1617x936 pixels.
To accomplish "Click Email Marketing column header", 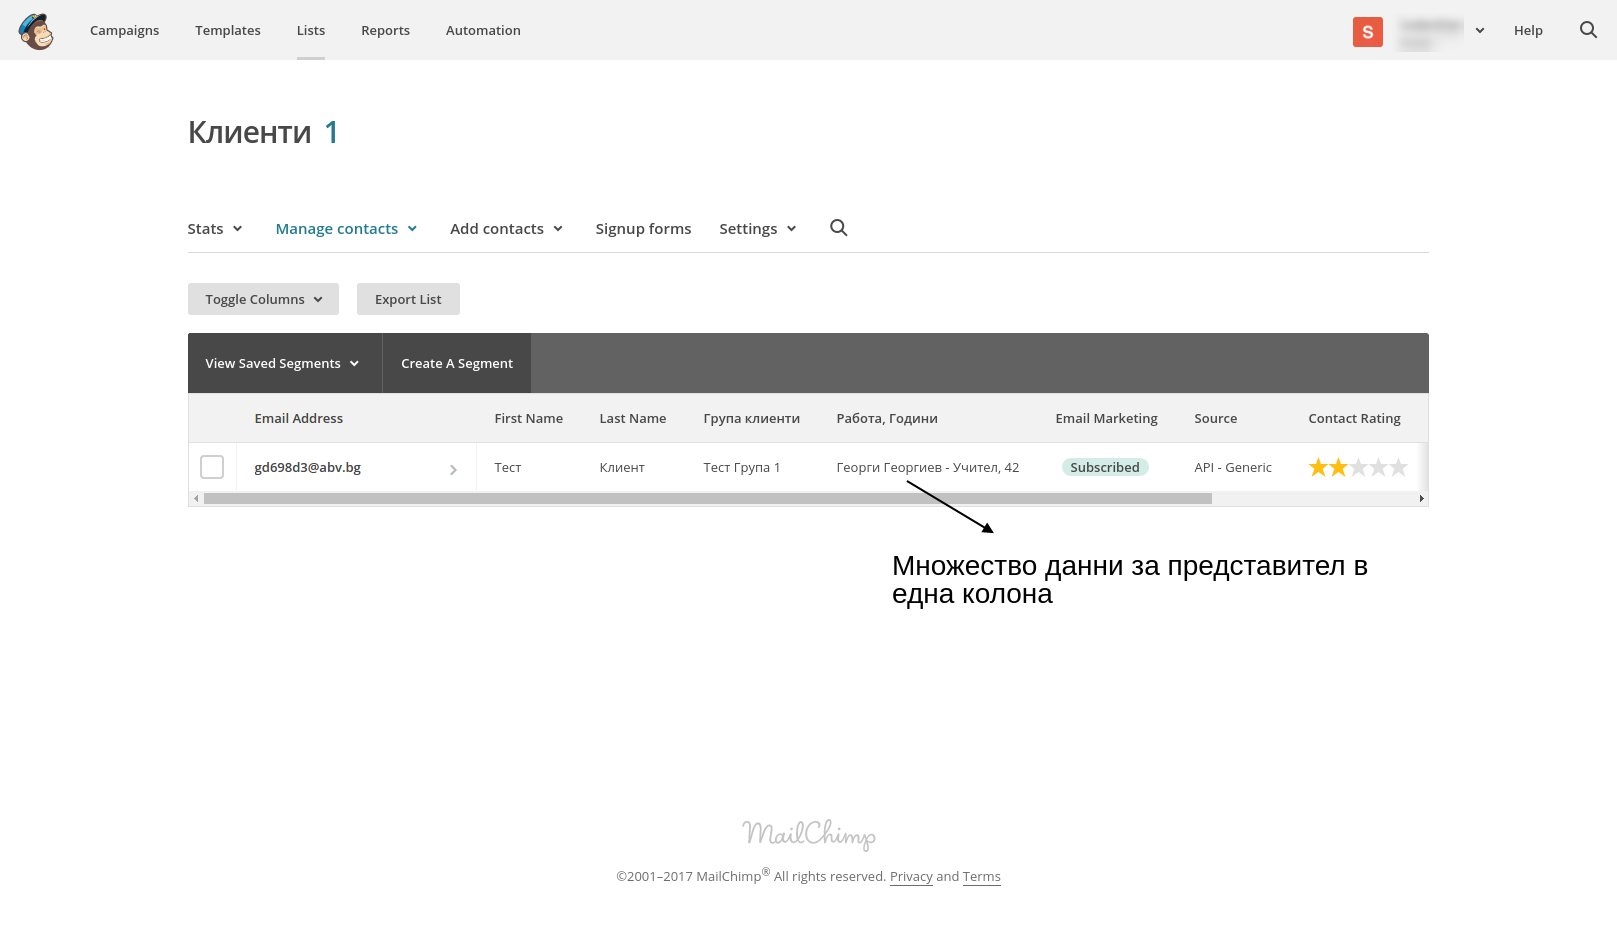I will pos(1106,418).
